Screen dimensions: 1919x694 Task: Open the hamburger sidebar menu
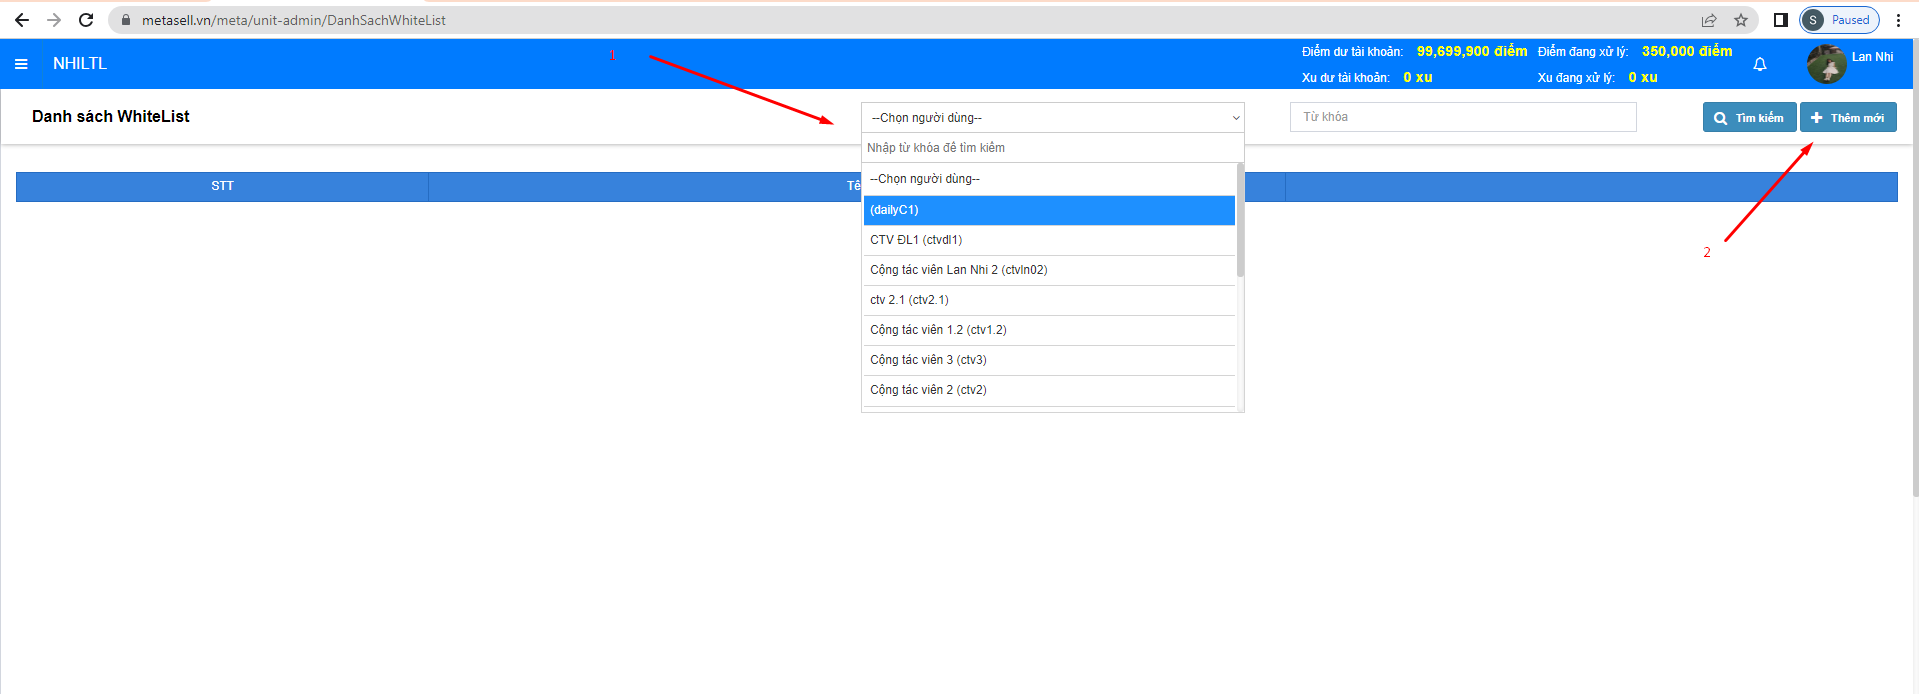[x=21, y=64]
